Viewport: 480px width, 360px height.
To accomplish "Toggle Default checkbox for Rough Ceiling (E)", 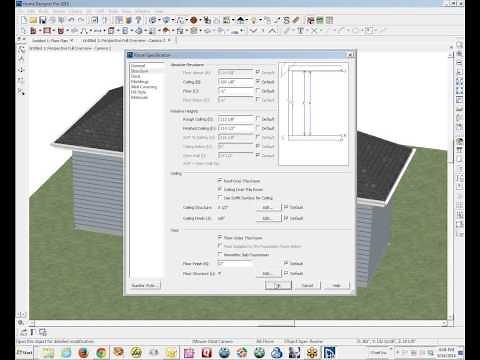I will pyautogui.click(x=258, y=119).
